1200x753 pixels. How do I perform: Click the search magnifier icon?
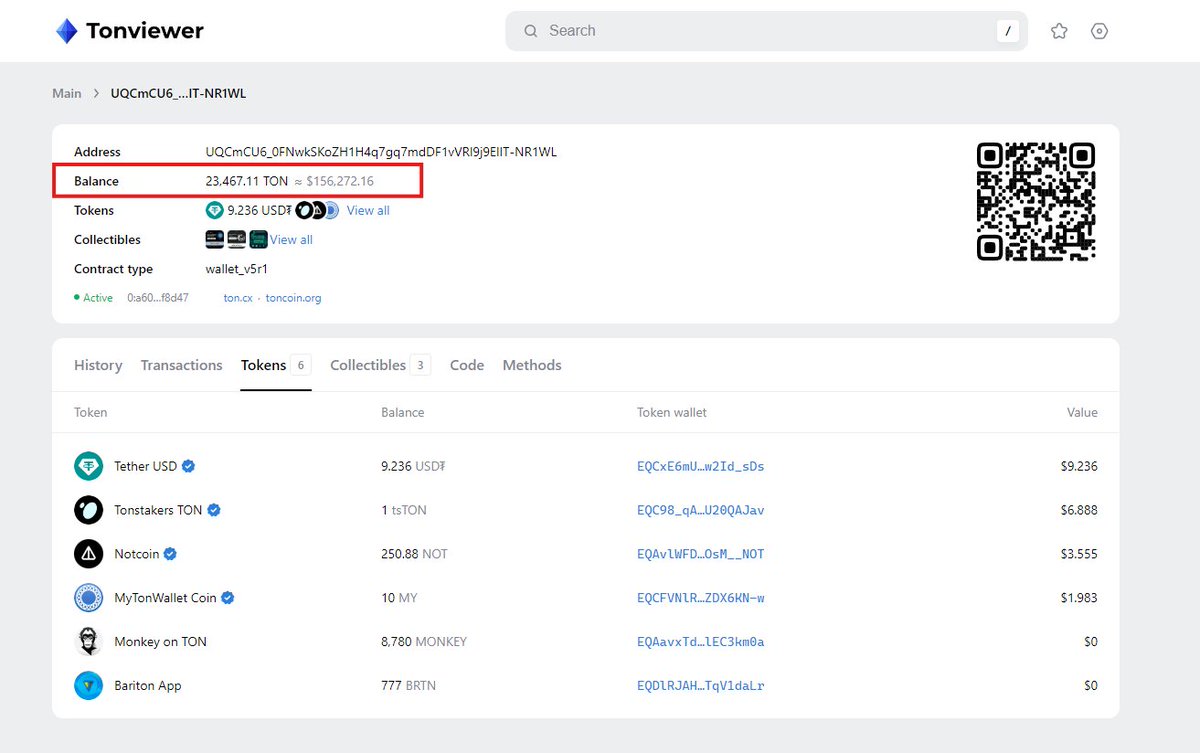point(531,31)
